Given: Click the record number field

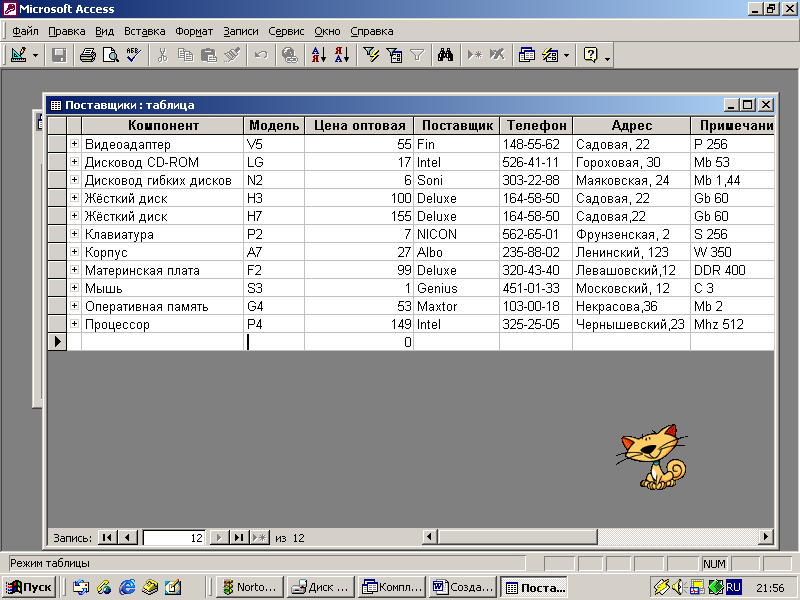Looking at the screenshot, I should pyautogui.click(x=174, y=538).
